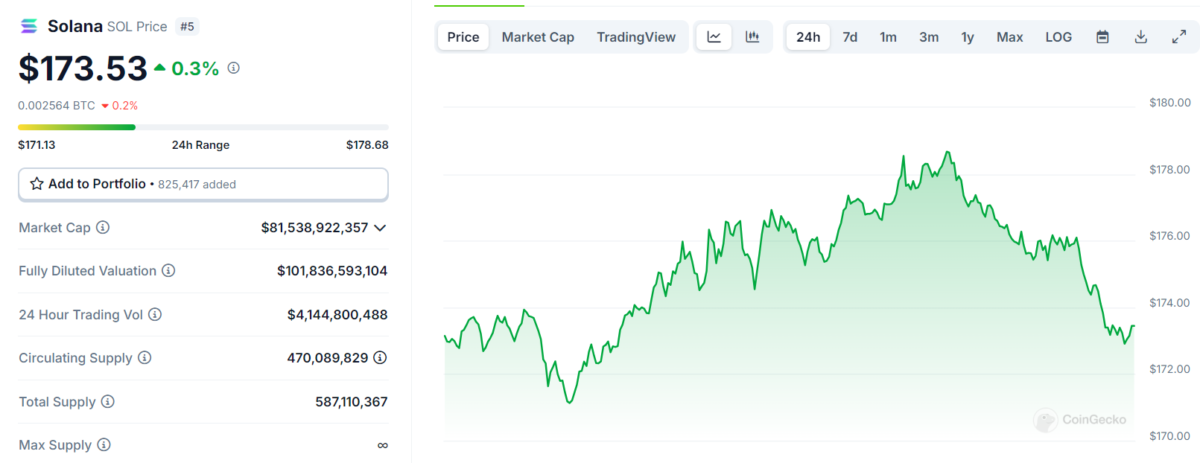Show Max time range
The image size is (1200, 463).
pos(1009,37)
